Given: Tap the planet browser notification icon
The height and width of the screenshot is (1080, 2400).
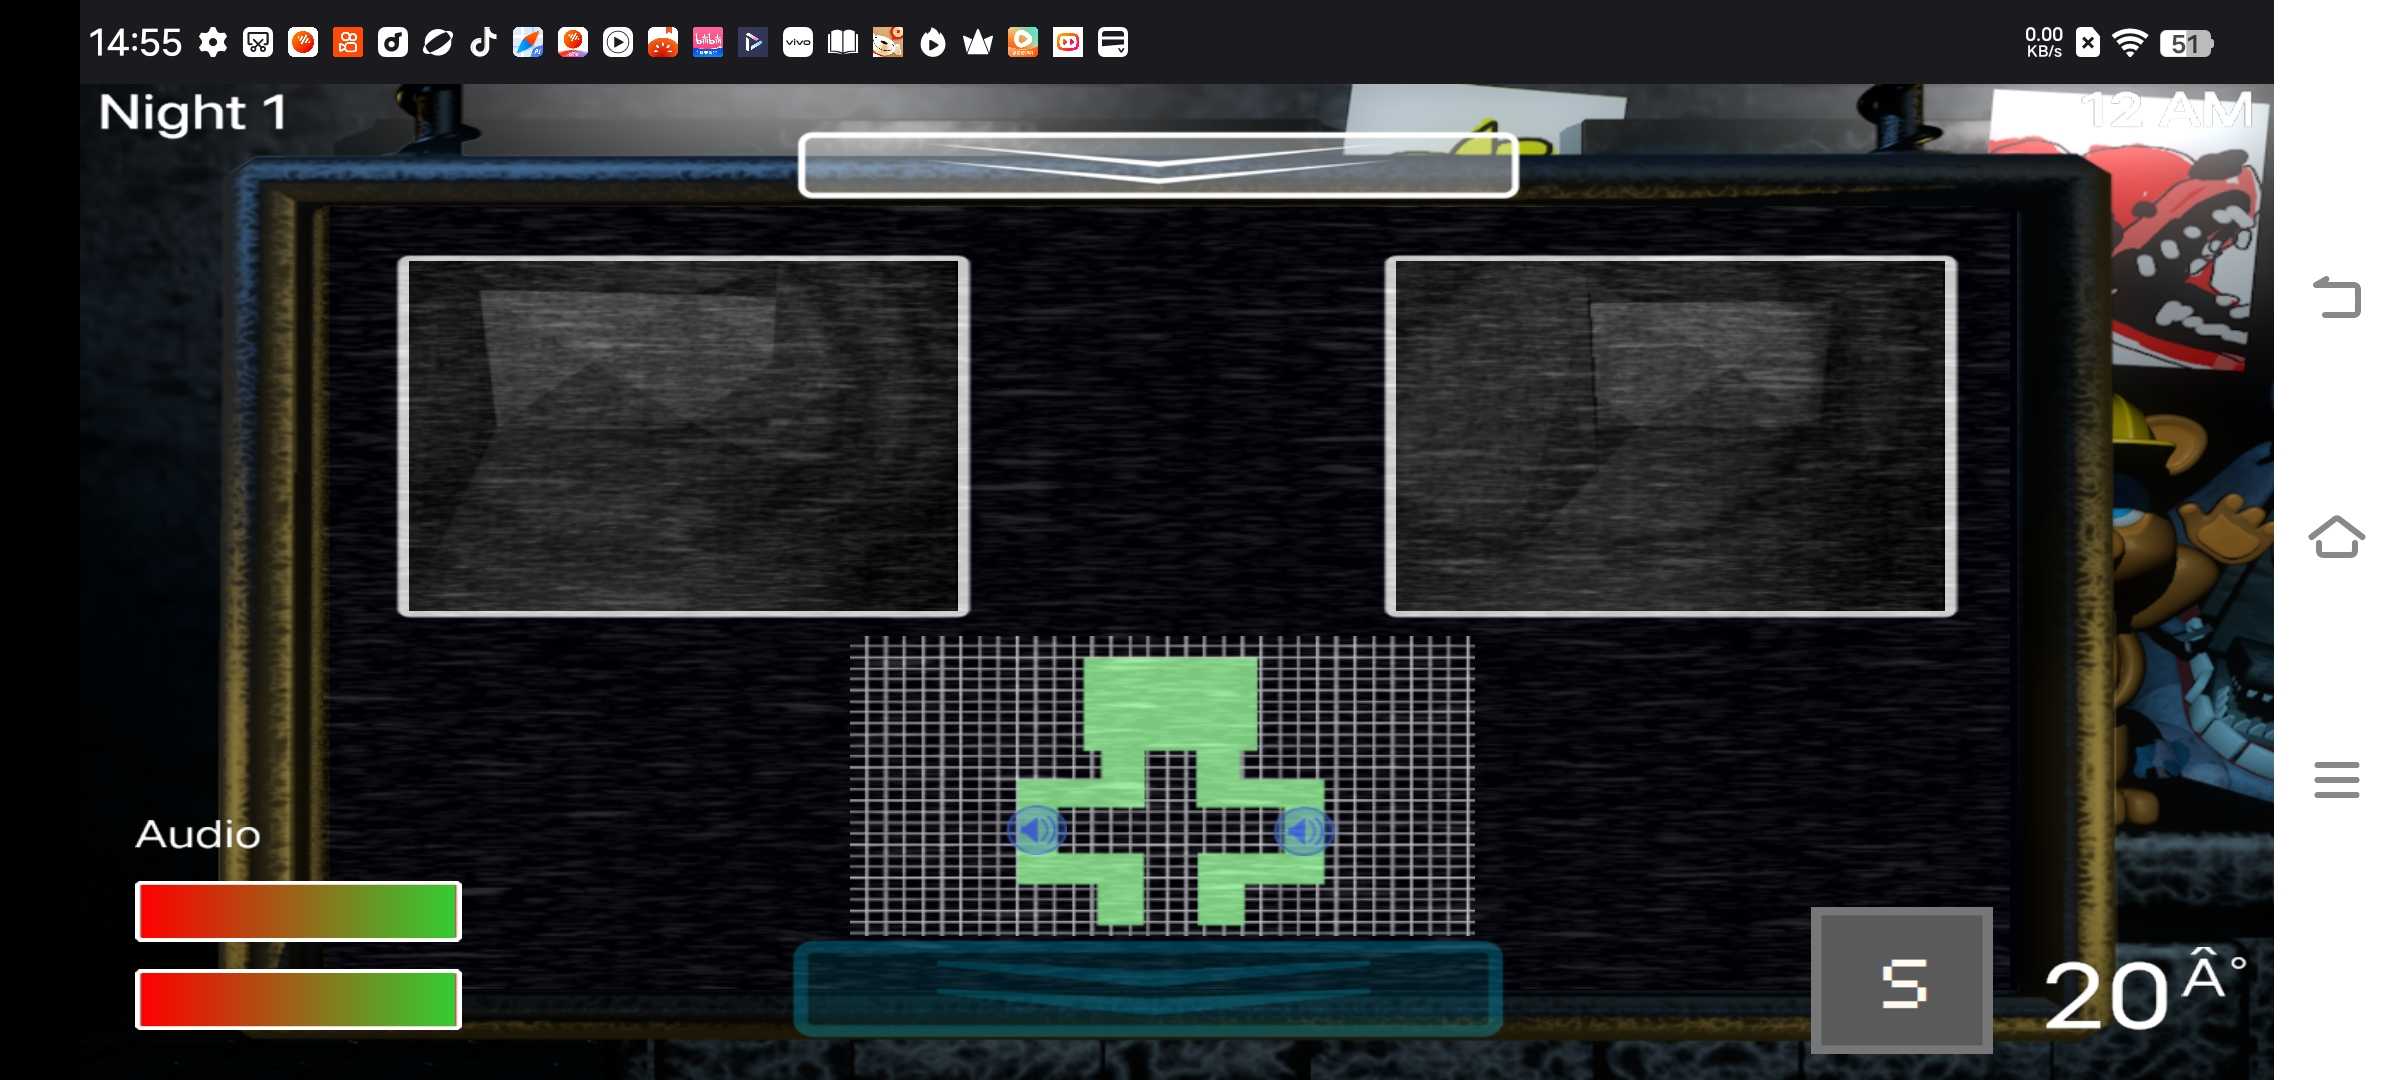Looking at the screenshot, I should click(438, 42).
